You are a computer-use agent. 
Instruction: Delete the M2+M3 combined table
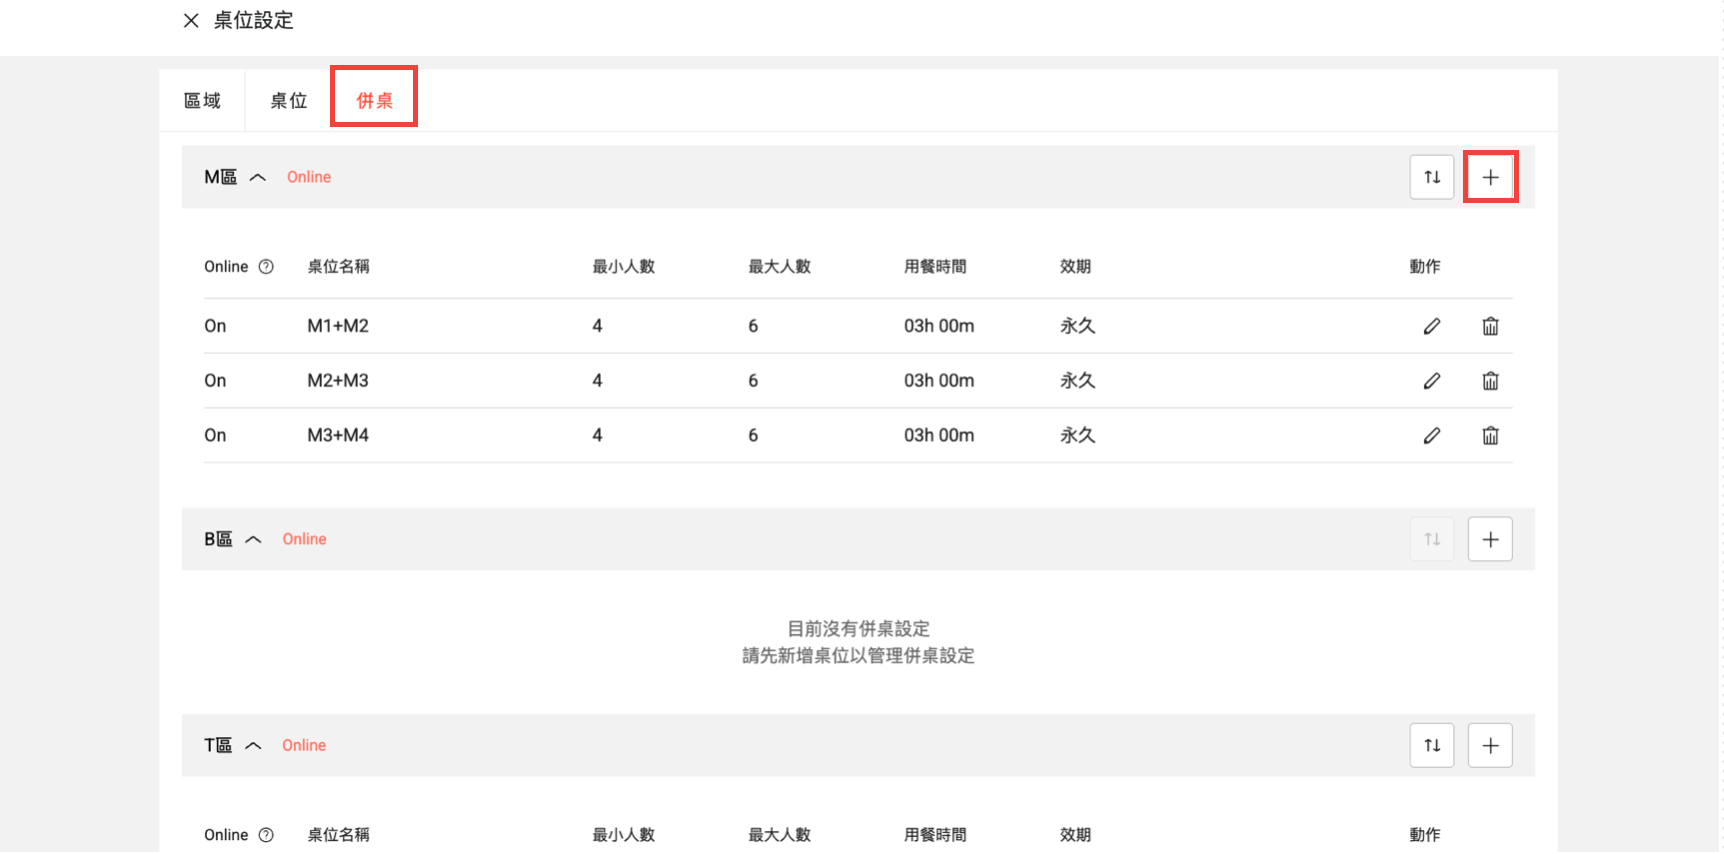[1490, 381]
